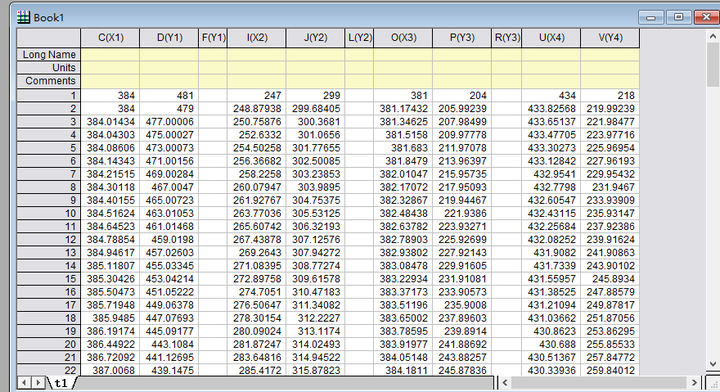720x392 pixels.
Task: Select the V(Y4) column header
Action: (610, 38)
